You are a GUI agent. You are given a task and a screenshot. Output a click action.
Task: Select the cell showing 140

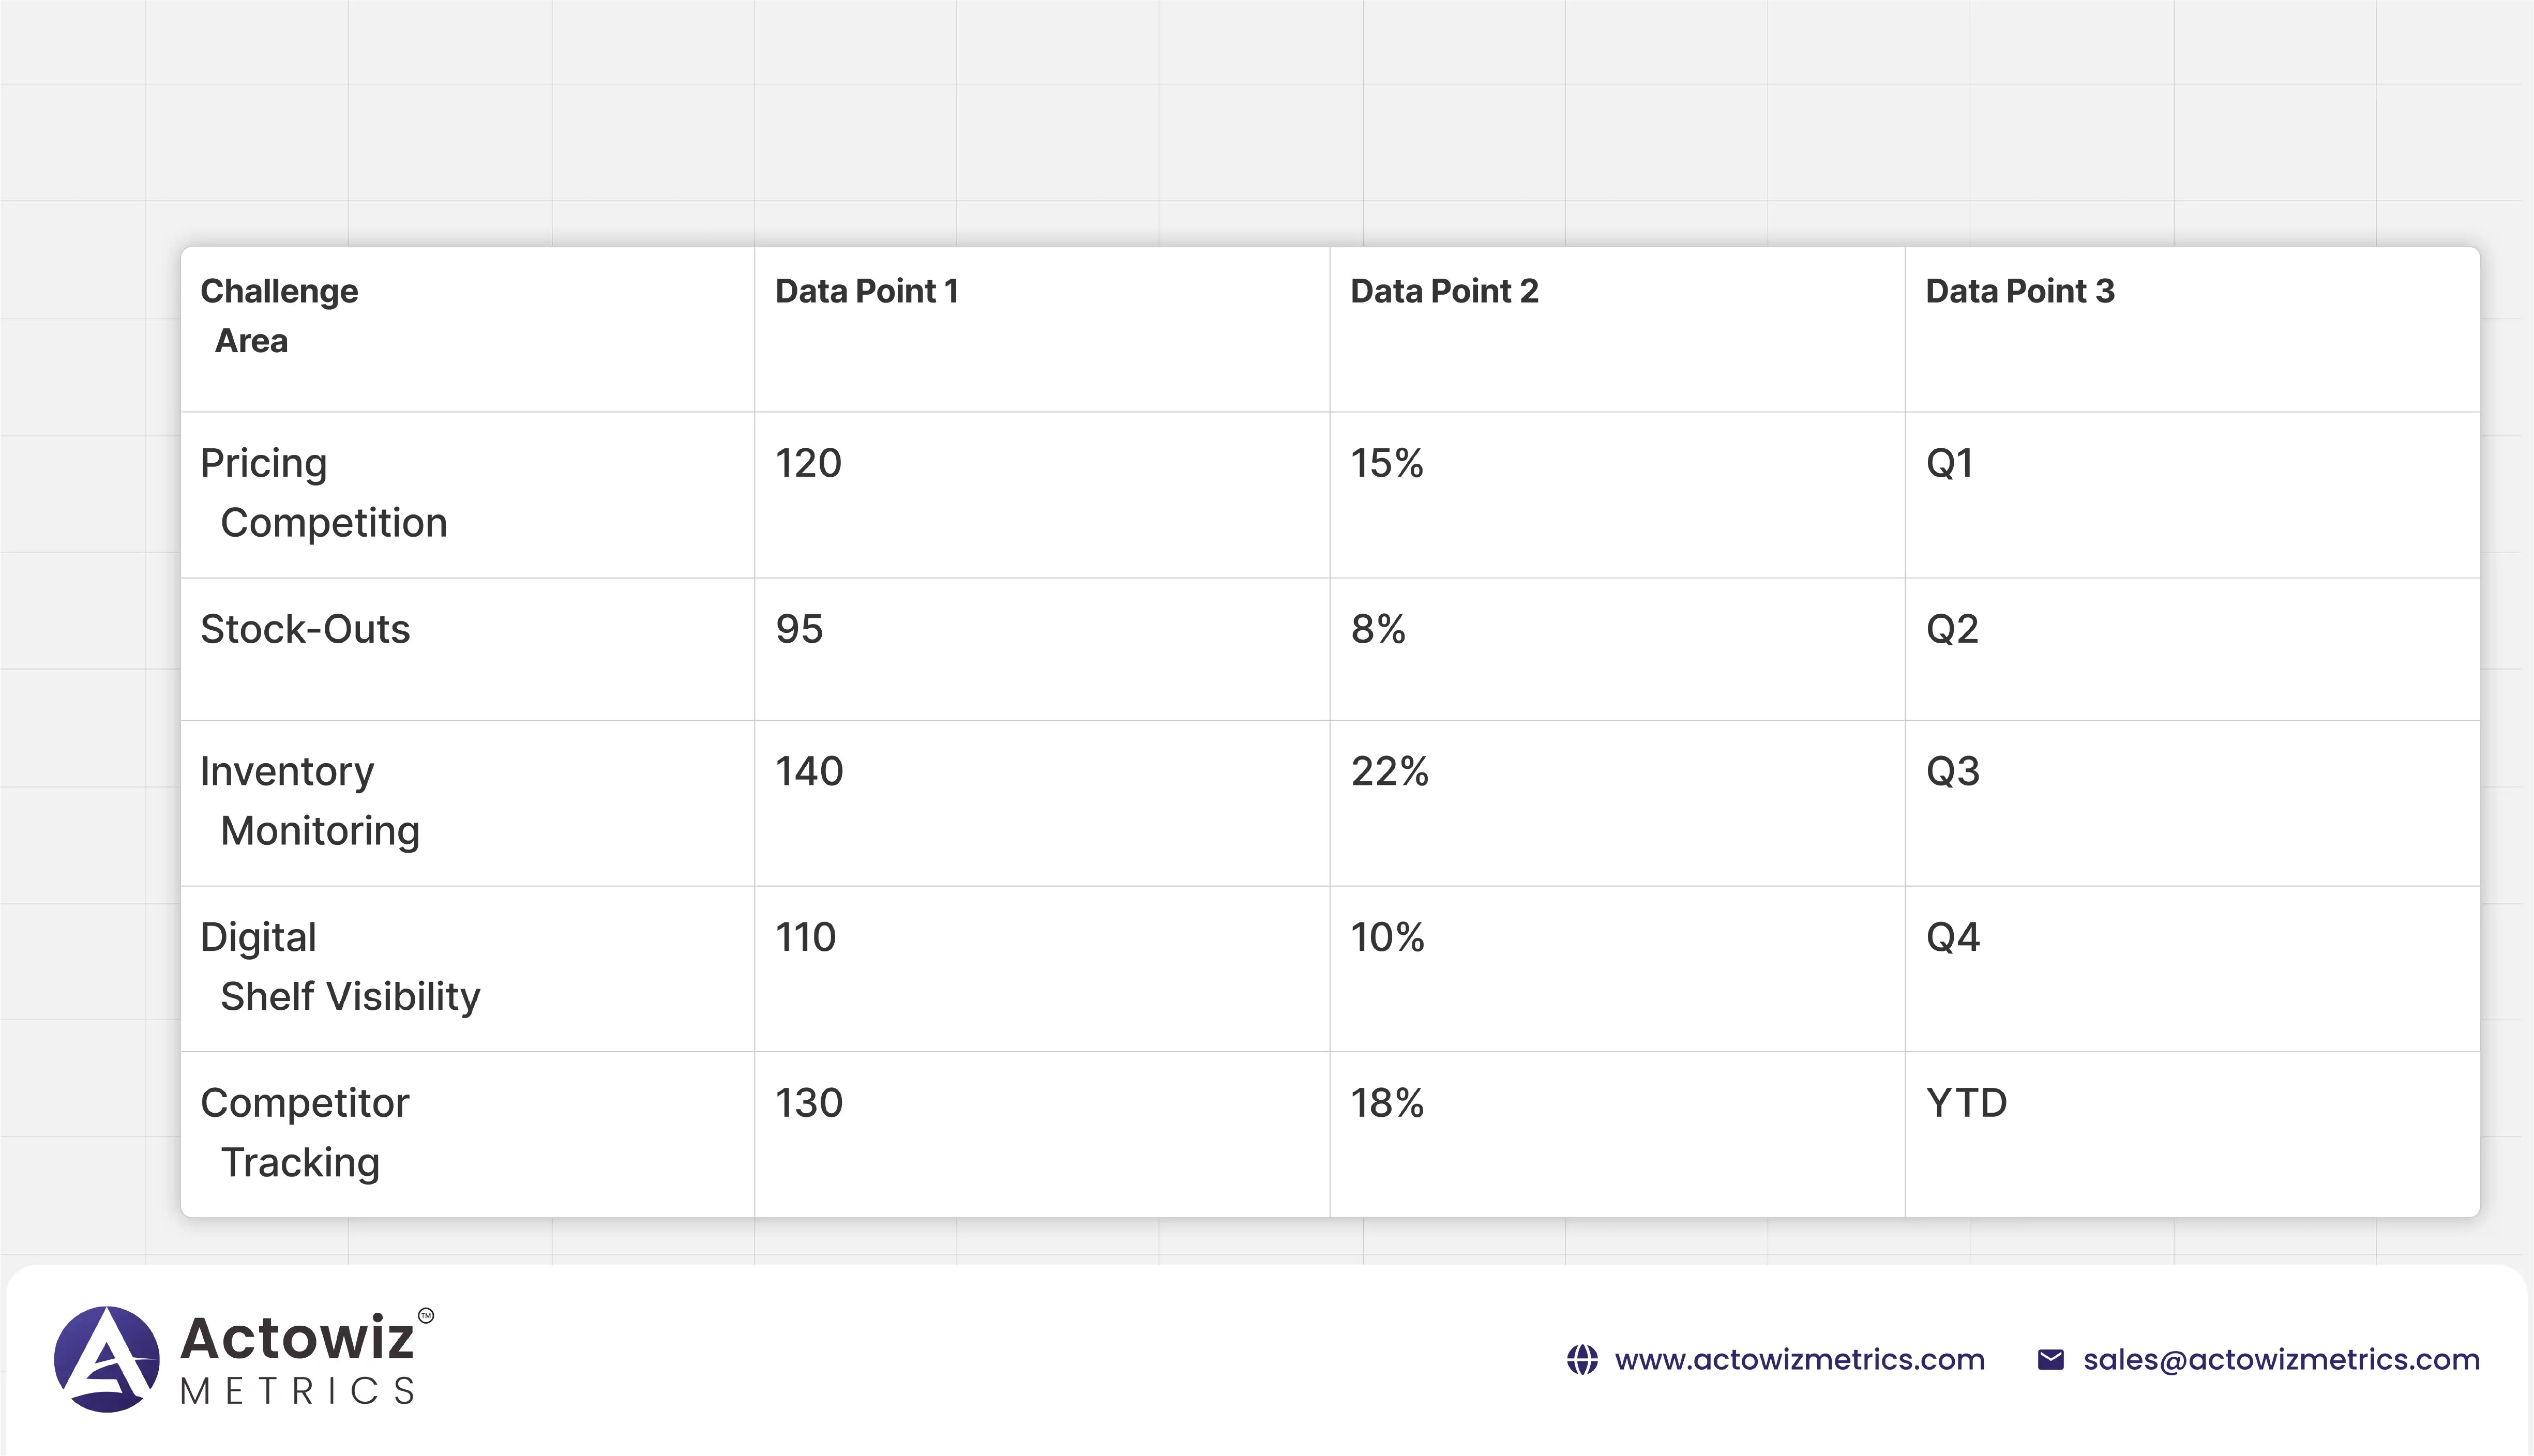[809, 771]
